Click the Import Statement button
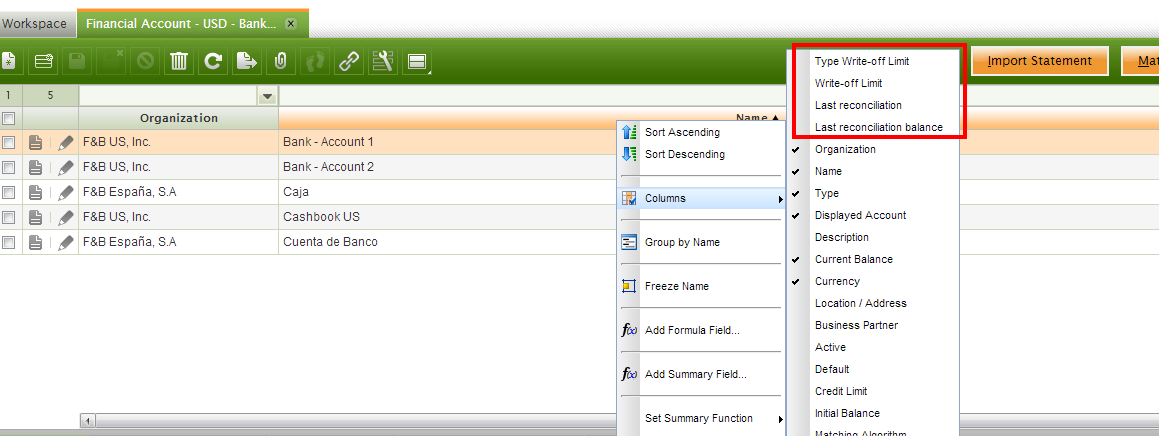 [x=1039, y=61]
